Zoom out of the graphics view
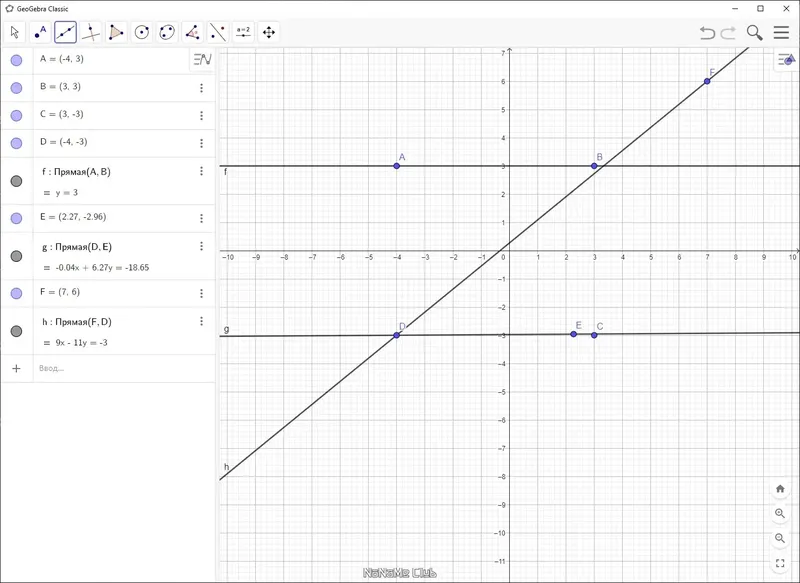The width and height of the screenshot is (800, 583). [780, 538]
